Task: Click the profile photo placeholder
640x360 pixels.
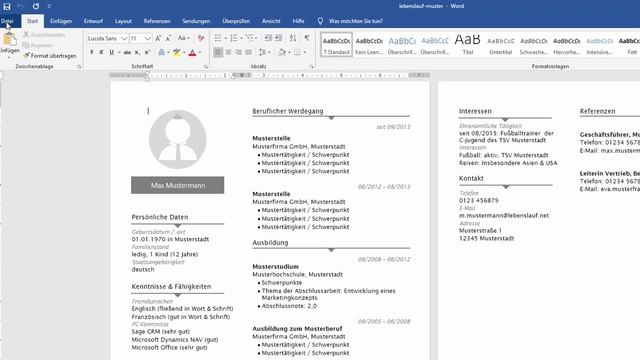Action: tap(178, 139)
